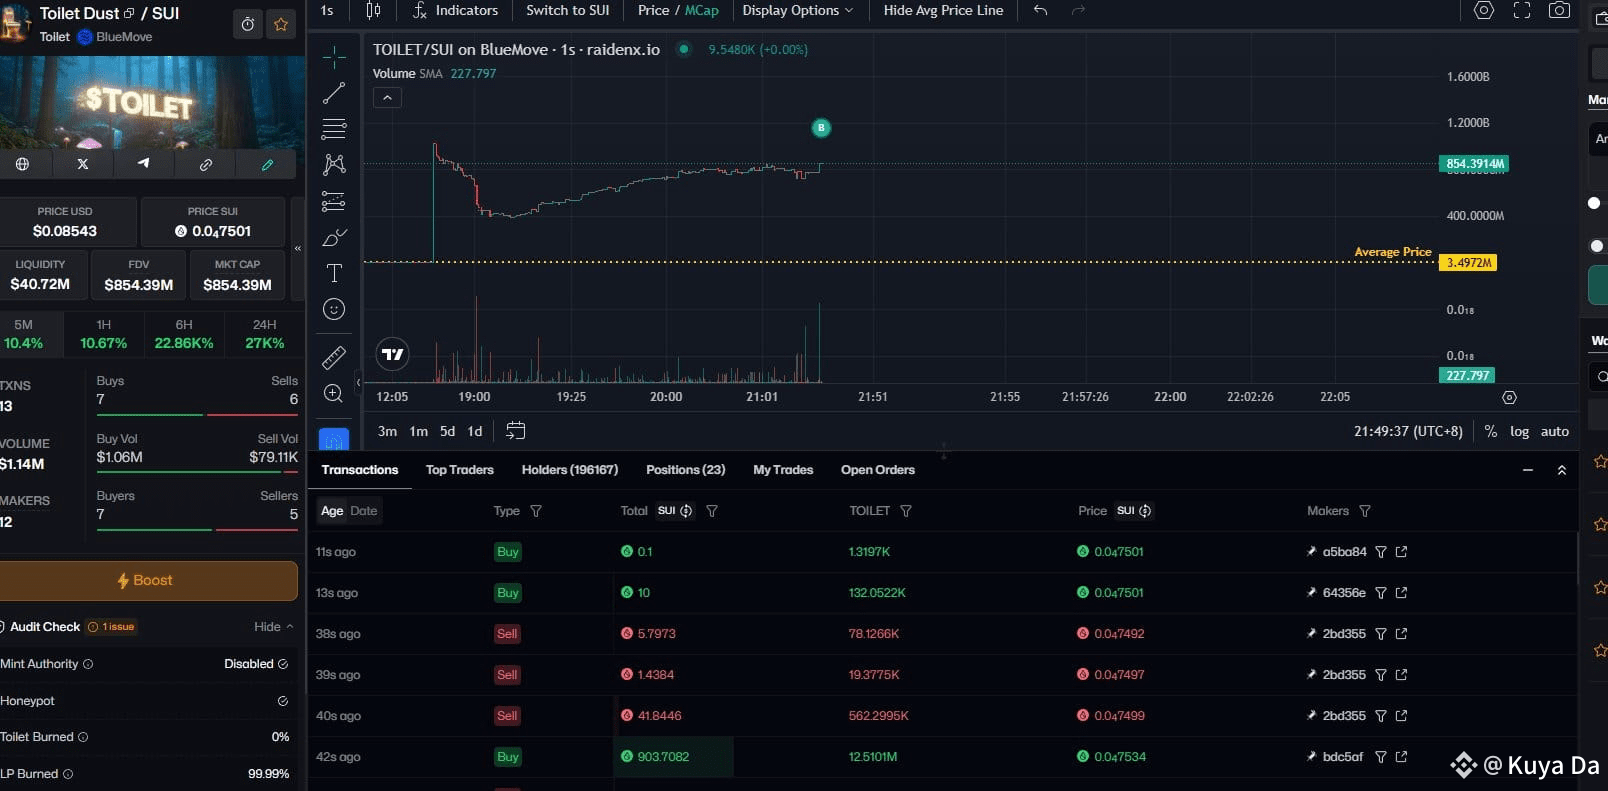Select the pattern drawing tool
Viewport: 1608px width, 791px height.
[x=334, y=165]
